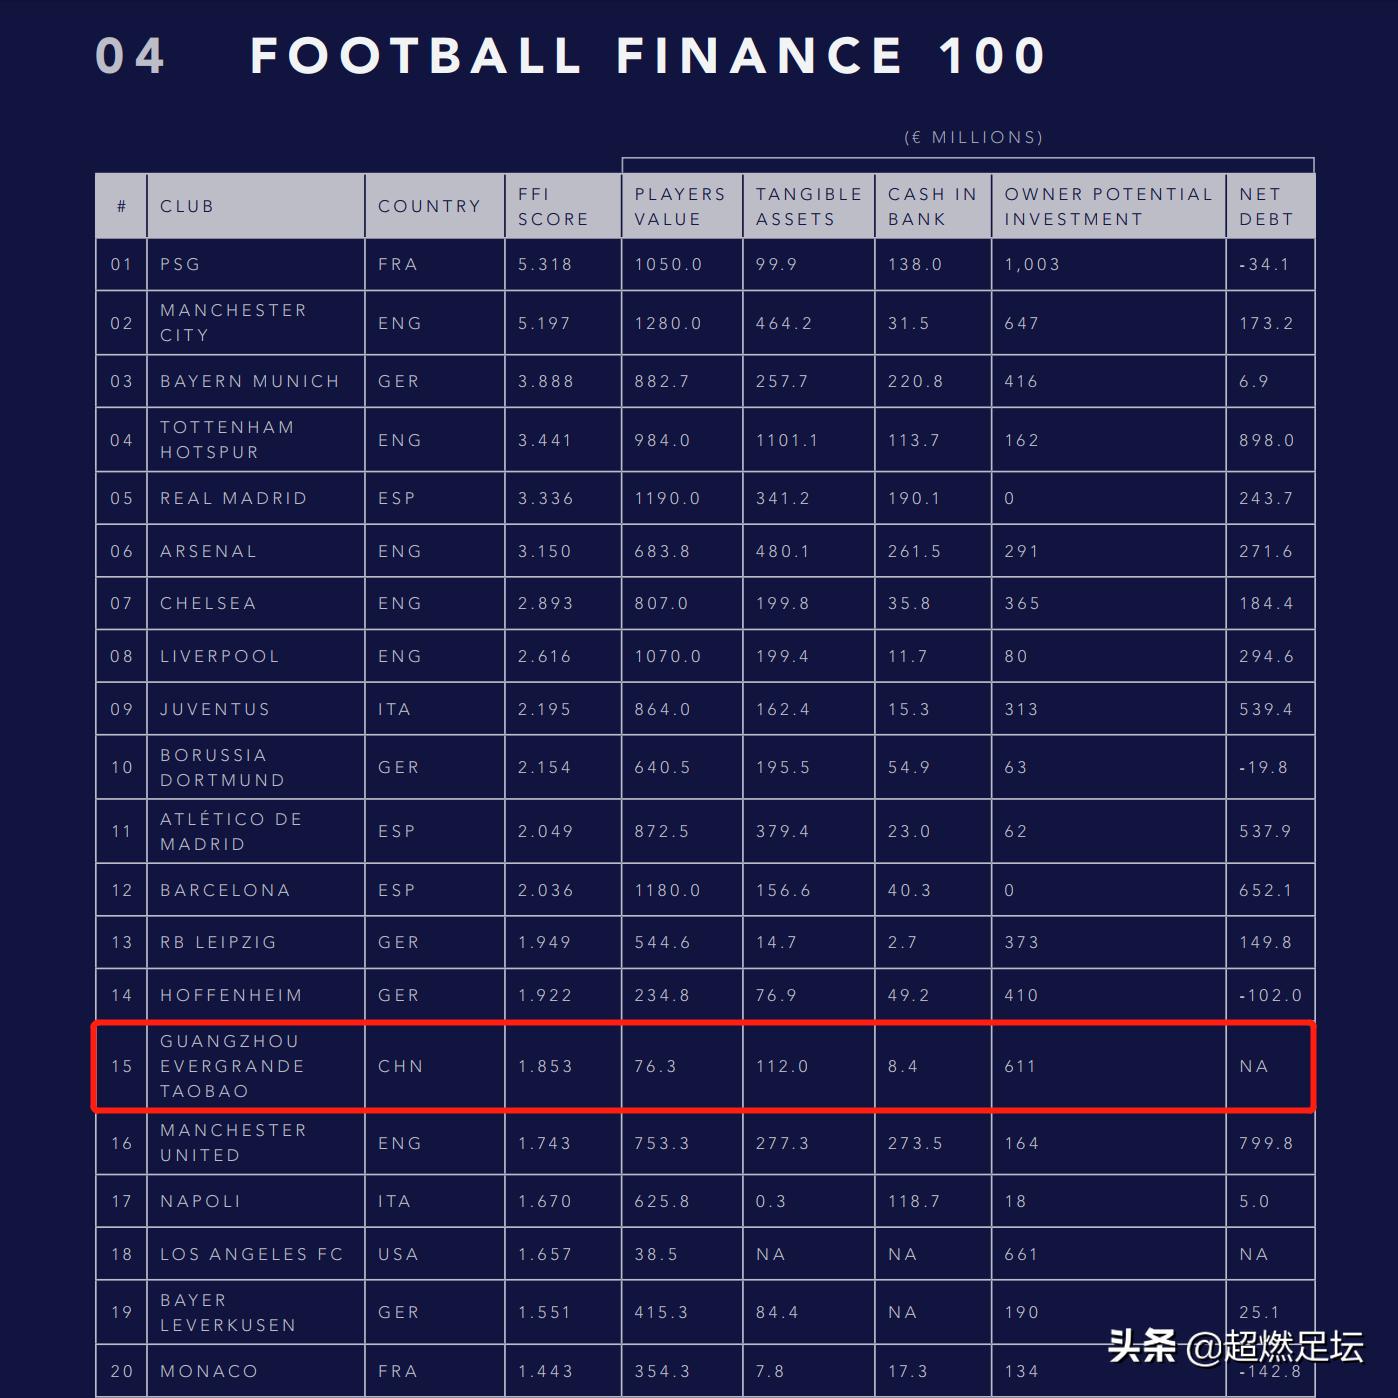Click the CHN country cell
The image size is (1398, 1398).
pyautogui.click(x=400, y=1066)
